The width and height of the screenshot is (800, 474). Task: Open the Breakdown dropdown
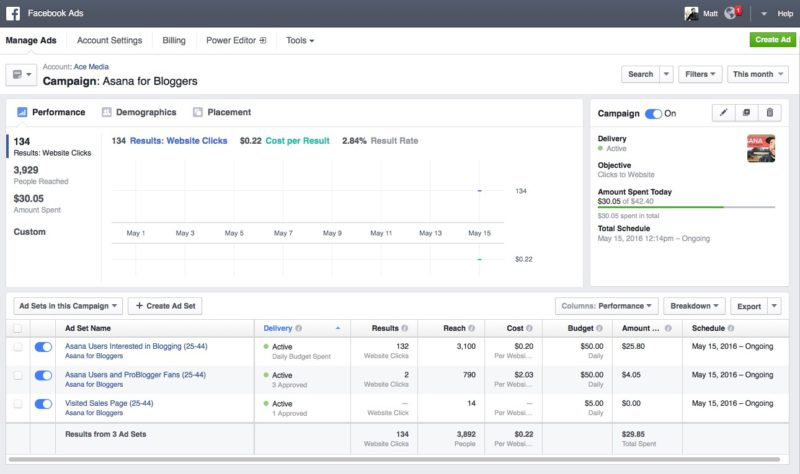coord(694,306)
